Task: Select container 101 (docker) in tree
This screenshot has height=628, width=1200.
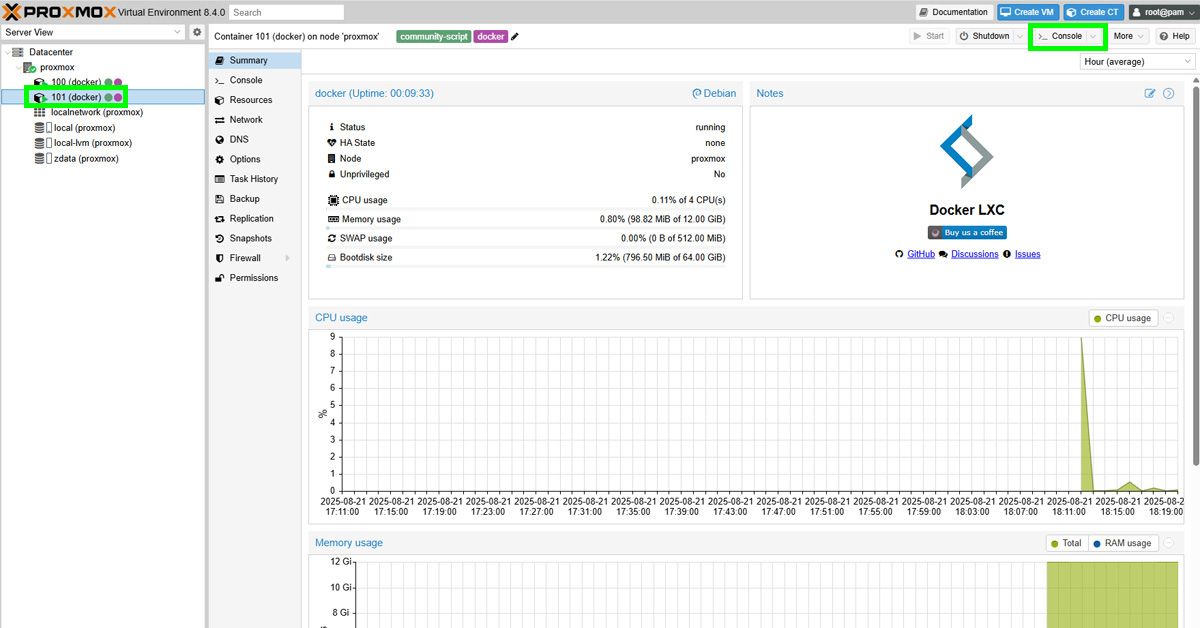Action: [104, 97]
